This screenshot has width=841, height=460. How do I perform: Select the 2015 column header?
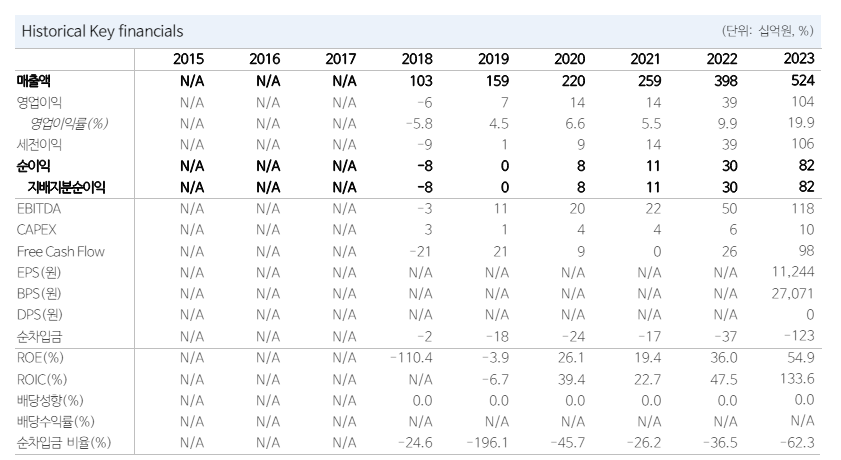point(191,59)
